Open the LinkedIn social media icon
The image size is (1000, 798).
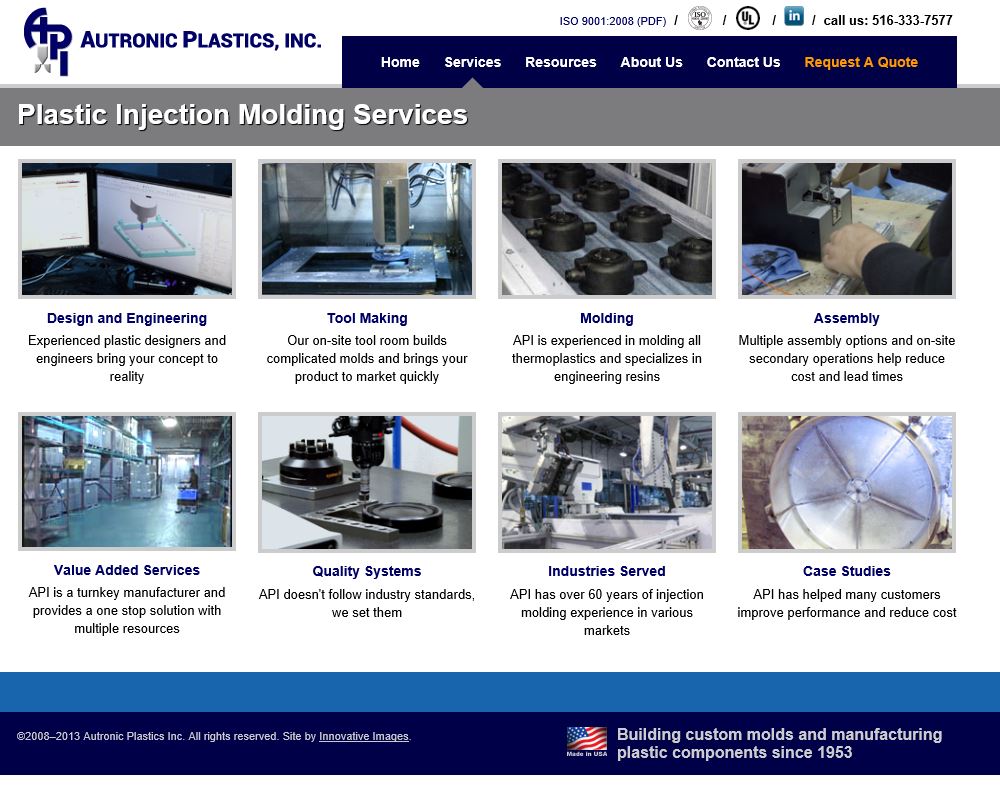794,16
